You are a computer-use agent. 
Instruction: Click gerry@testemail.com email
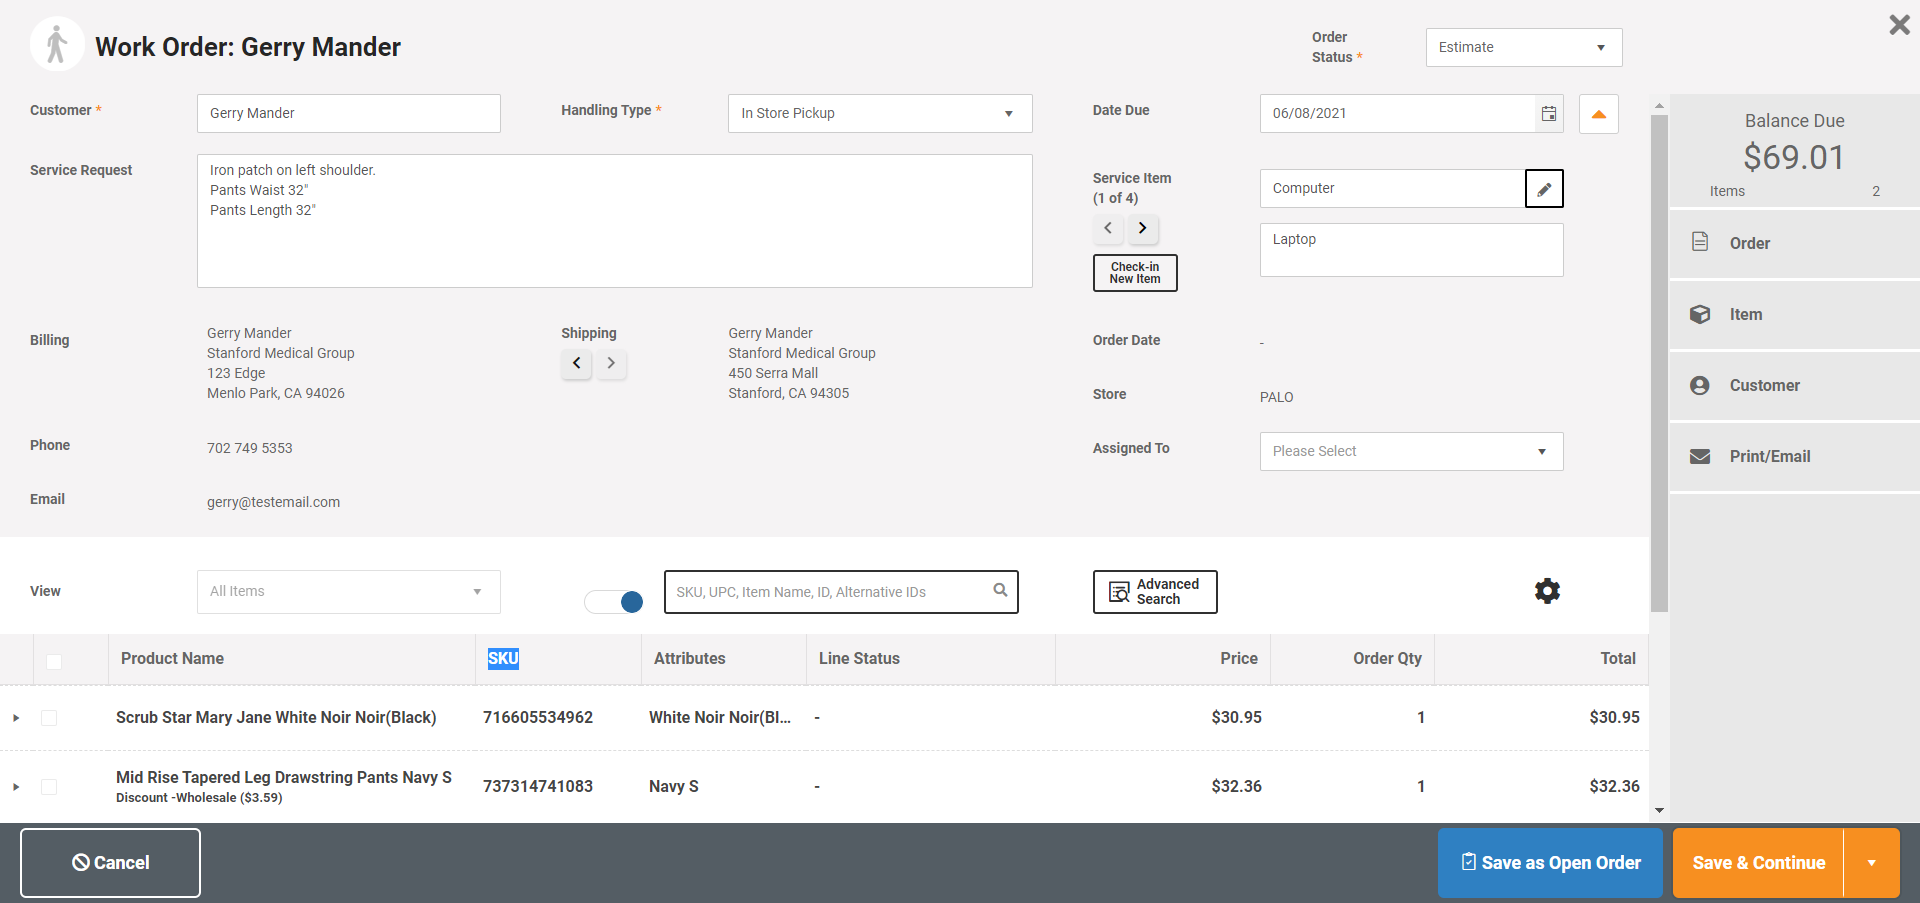point(273,503)
